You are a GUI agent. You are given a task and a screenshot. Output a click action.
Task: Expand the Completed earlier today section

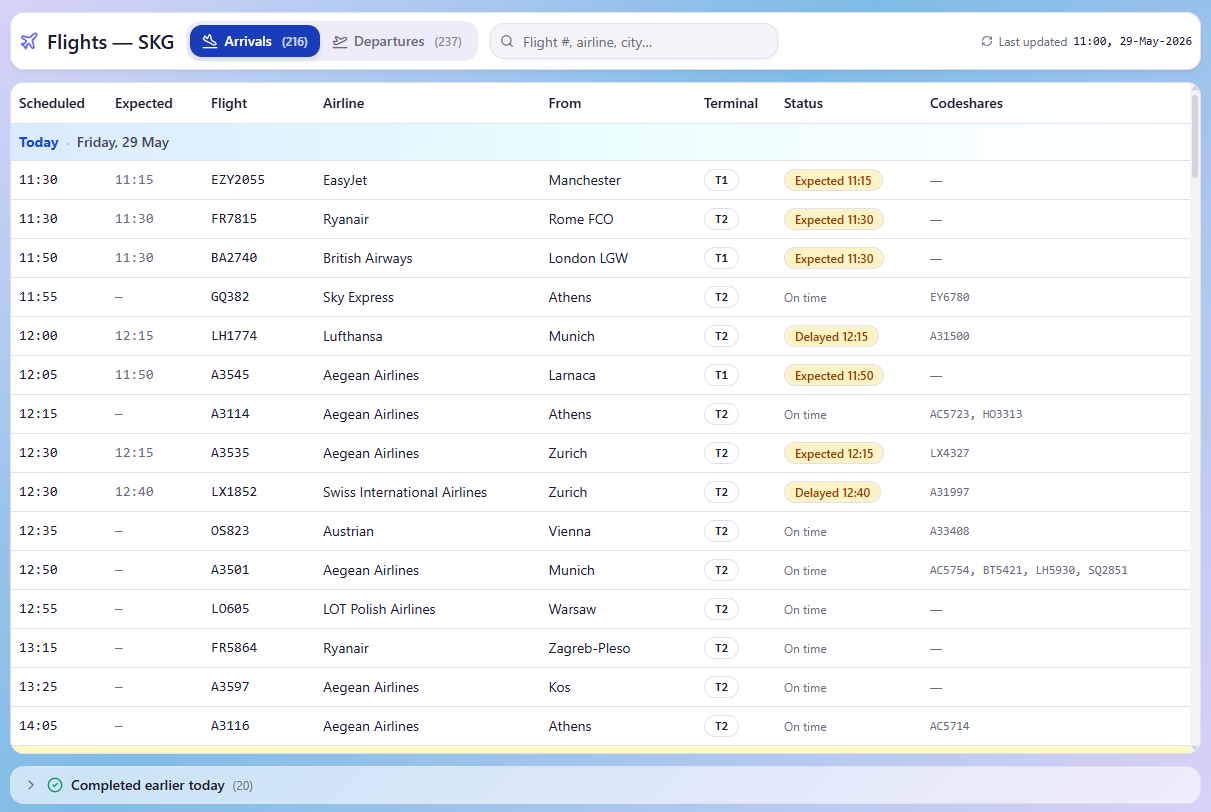[605, 785]
